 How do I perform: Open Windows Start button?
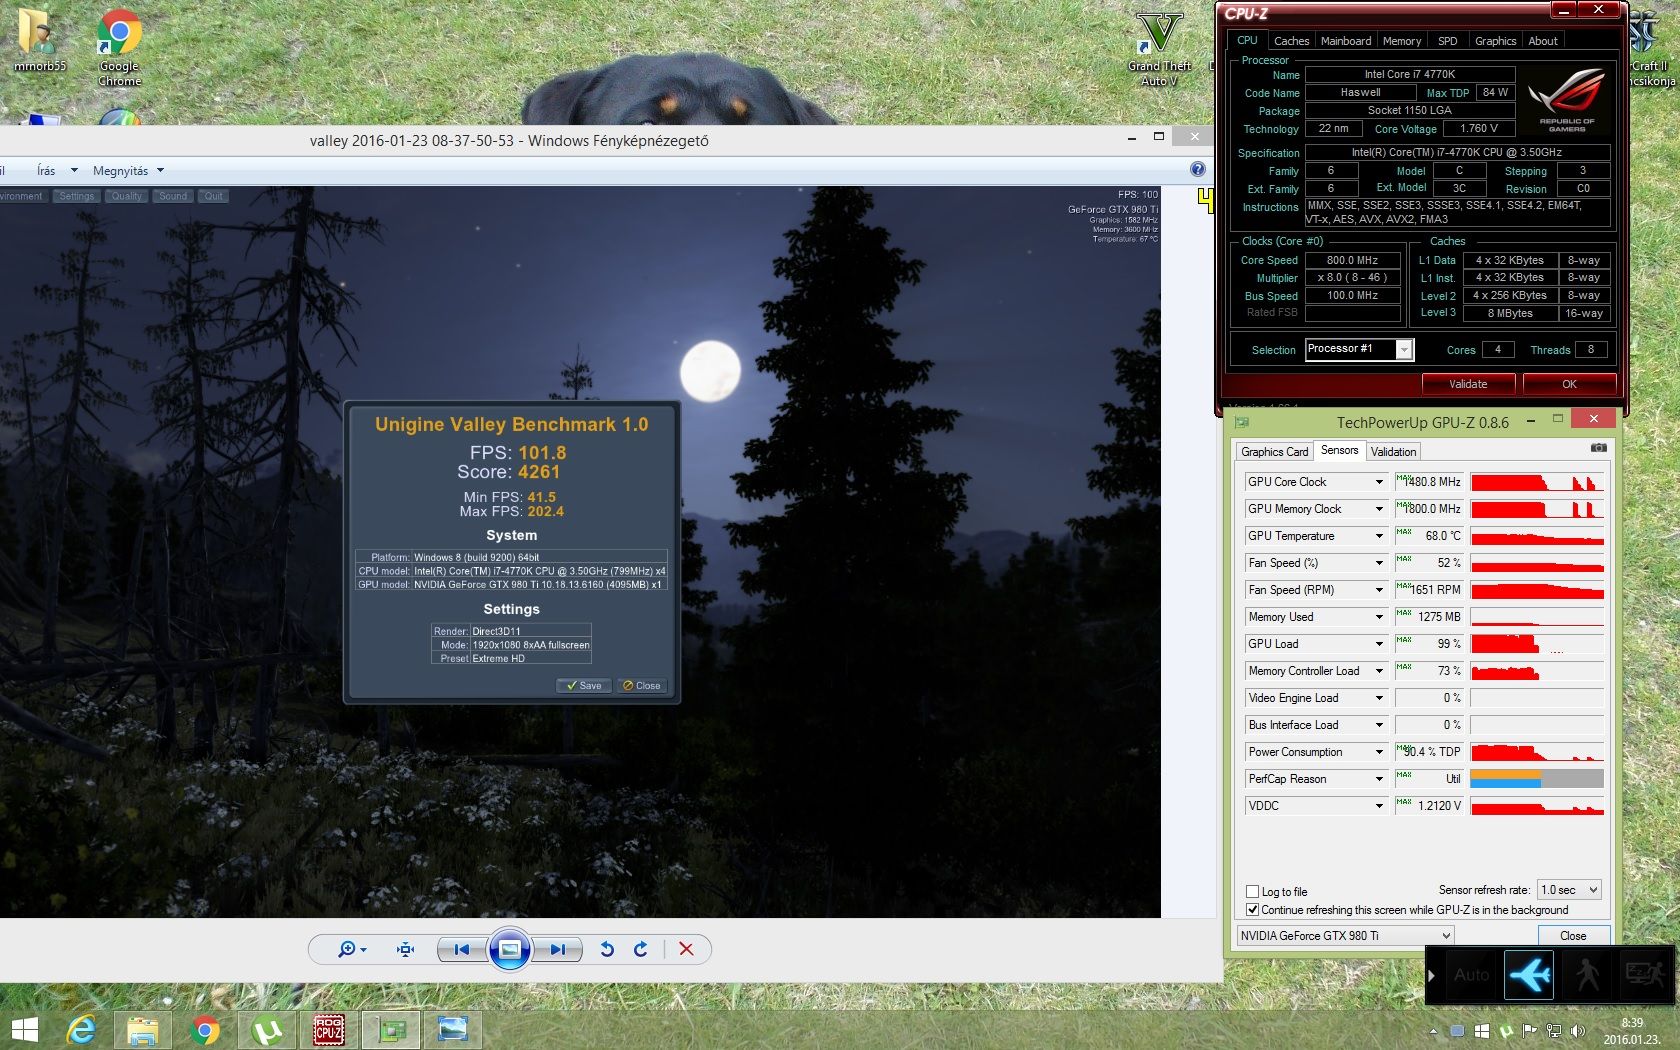(x=24, y=1030)
